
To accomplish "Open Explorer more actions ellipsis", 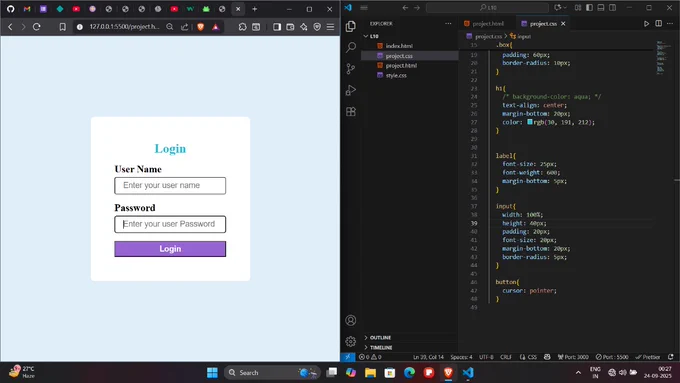I will click(448, 23).
